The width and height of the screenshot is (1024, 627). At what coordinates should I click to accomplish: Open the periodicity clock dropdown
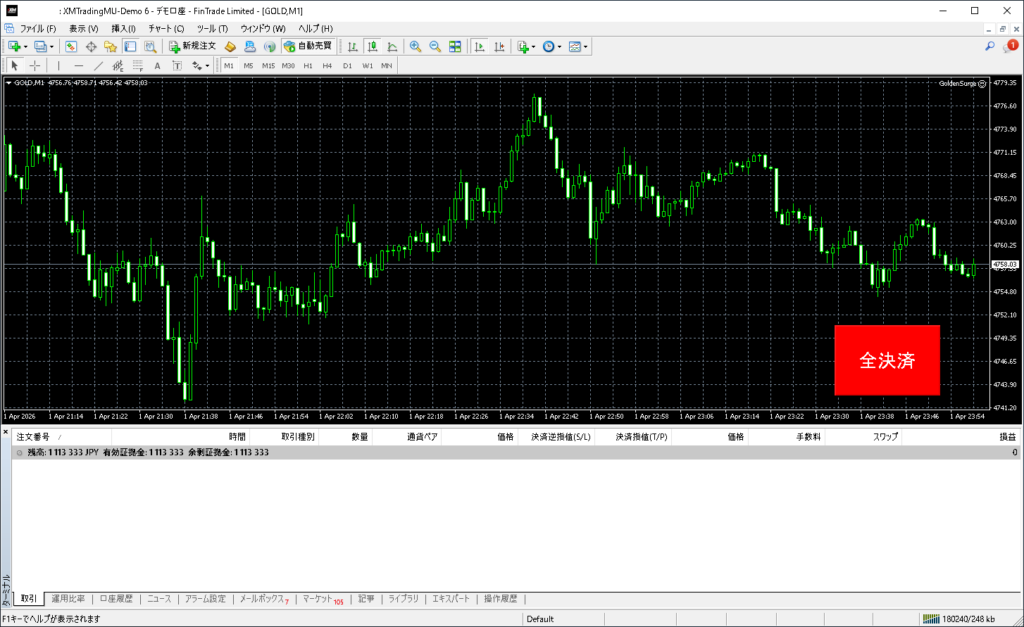coord(560,46)
